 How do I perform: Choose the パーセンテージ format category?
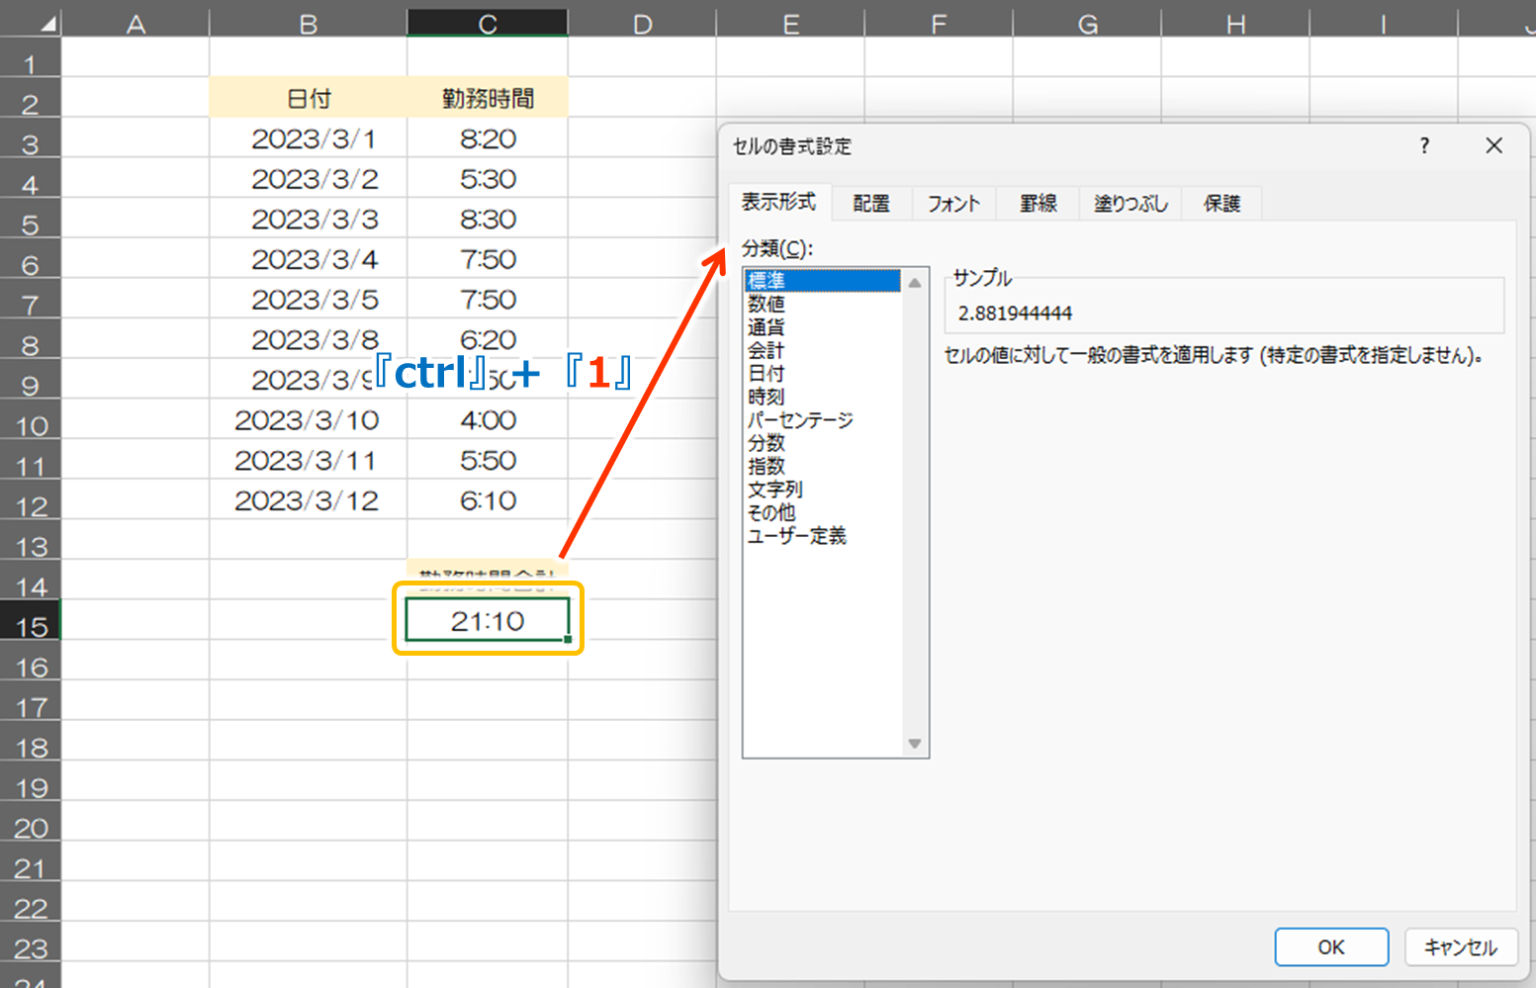[800, 420]
